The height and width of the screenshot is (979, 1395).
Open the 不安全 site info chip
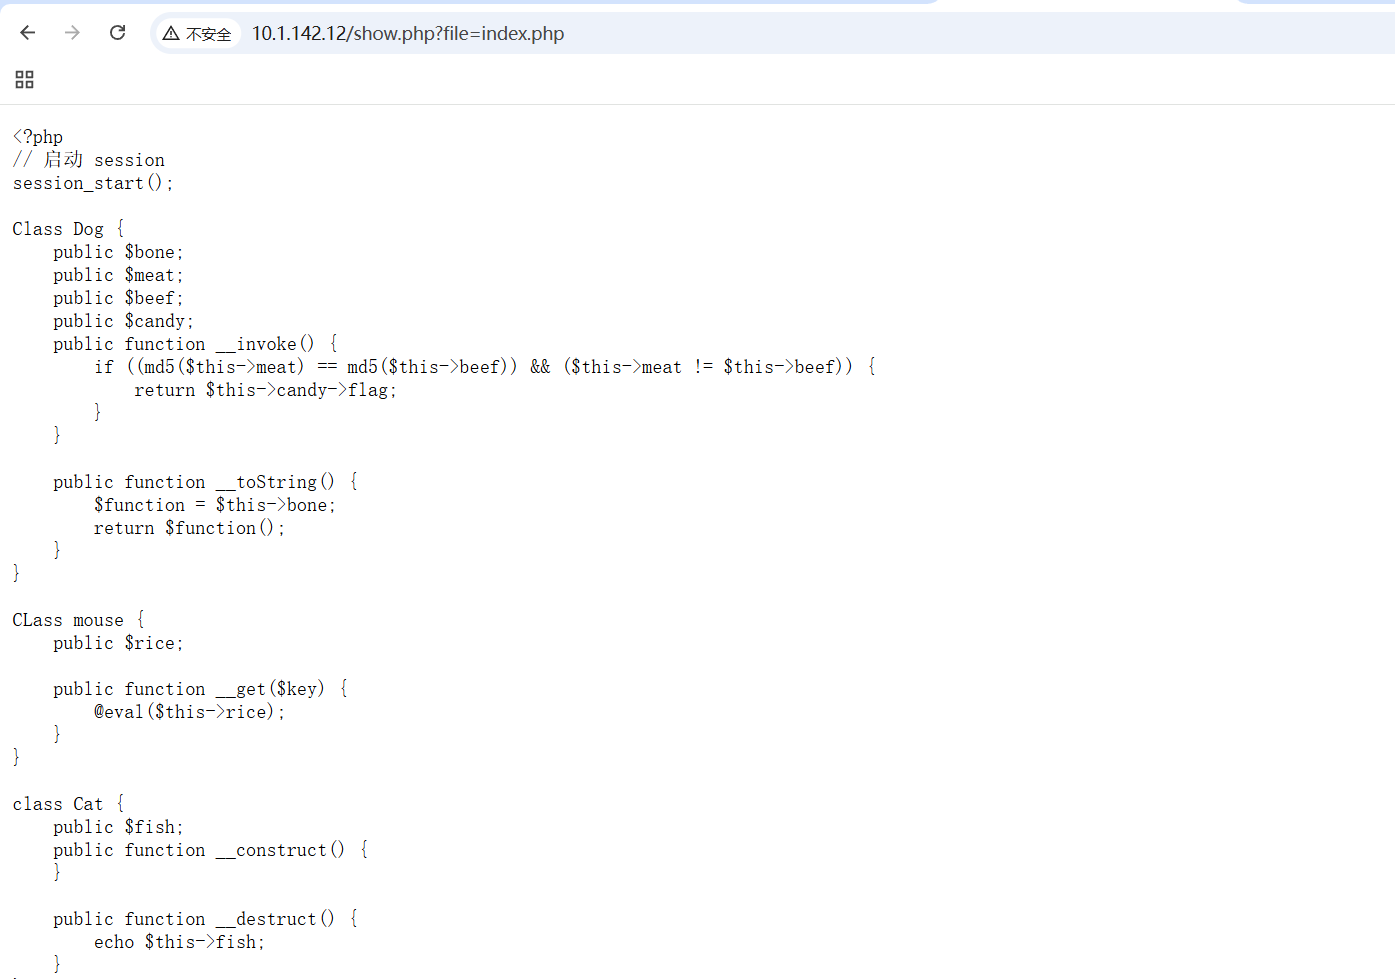click(198, 34)
